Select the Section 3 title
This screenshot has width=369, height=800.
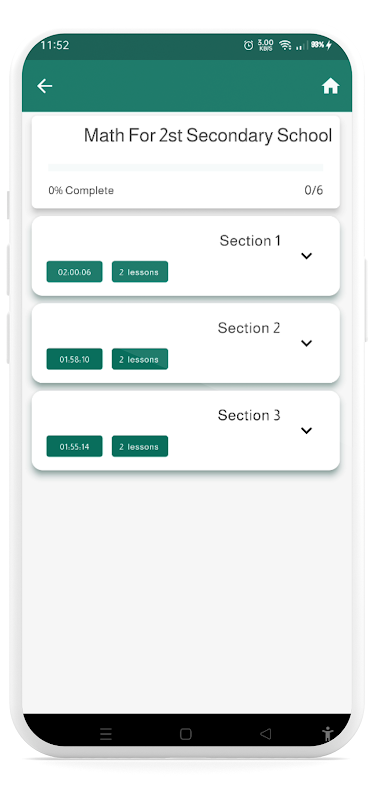[249, 415]
